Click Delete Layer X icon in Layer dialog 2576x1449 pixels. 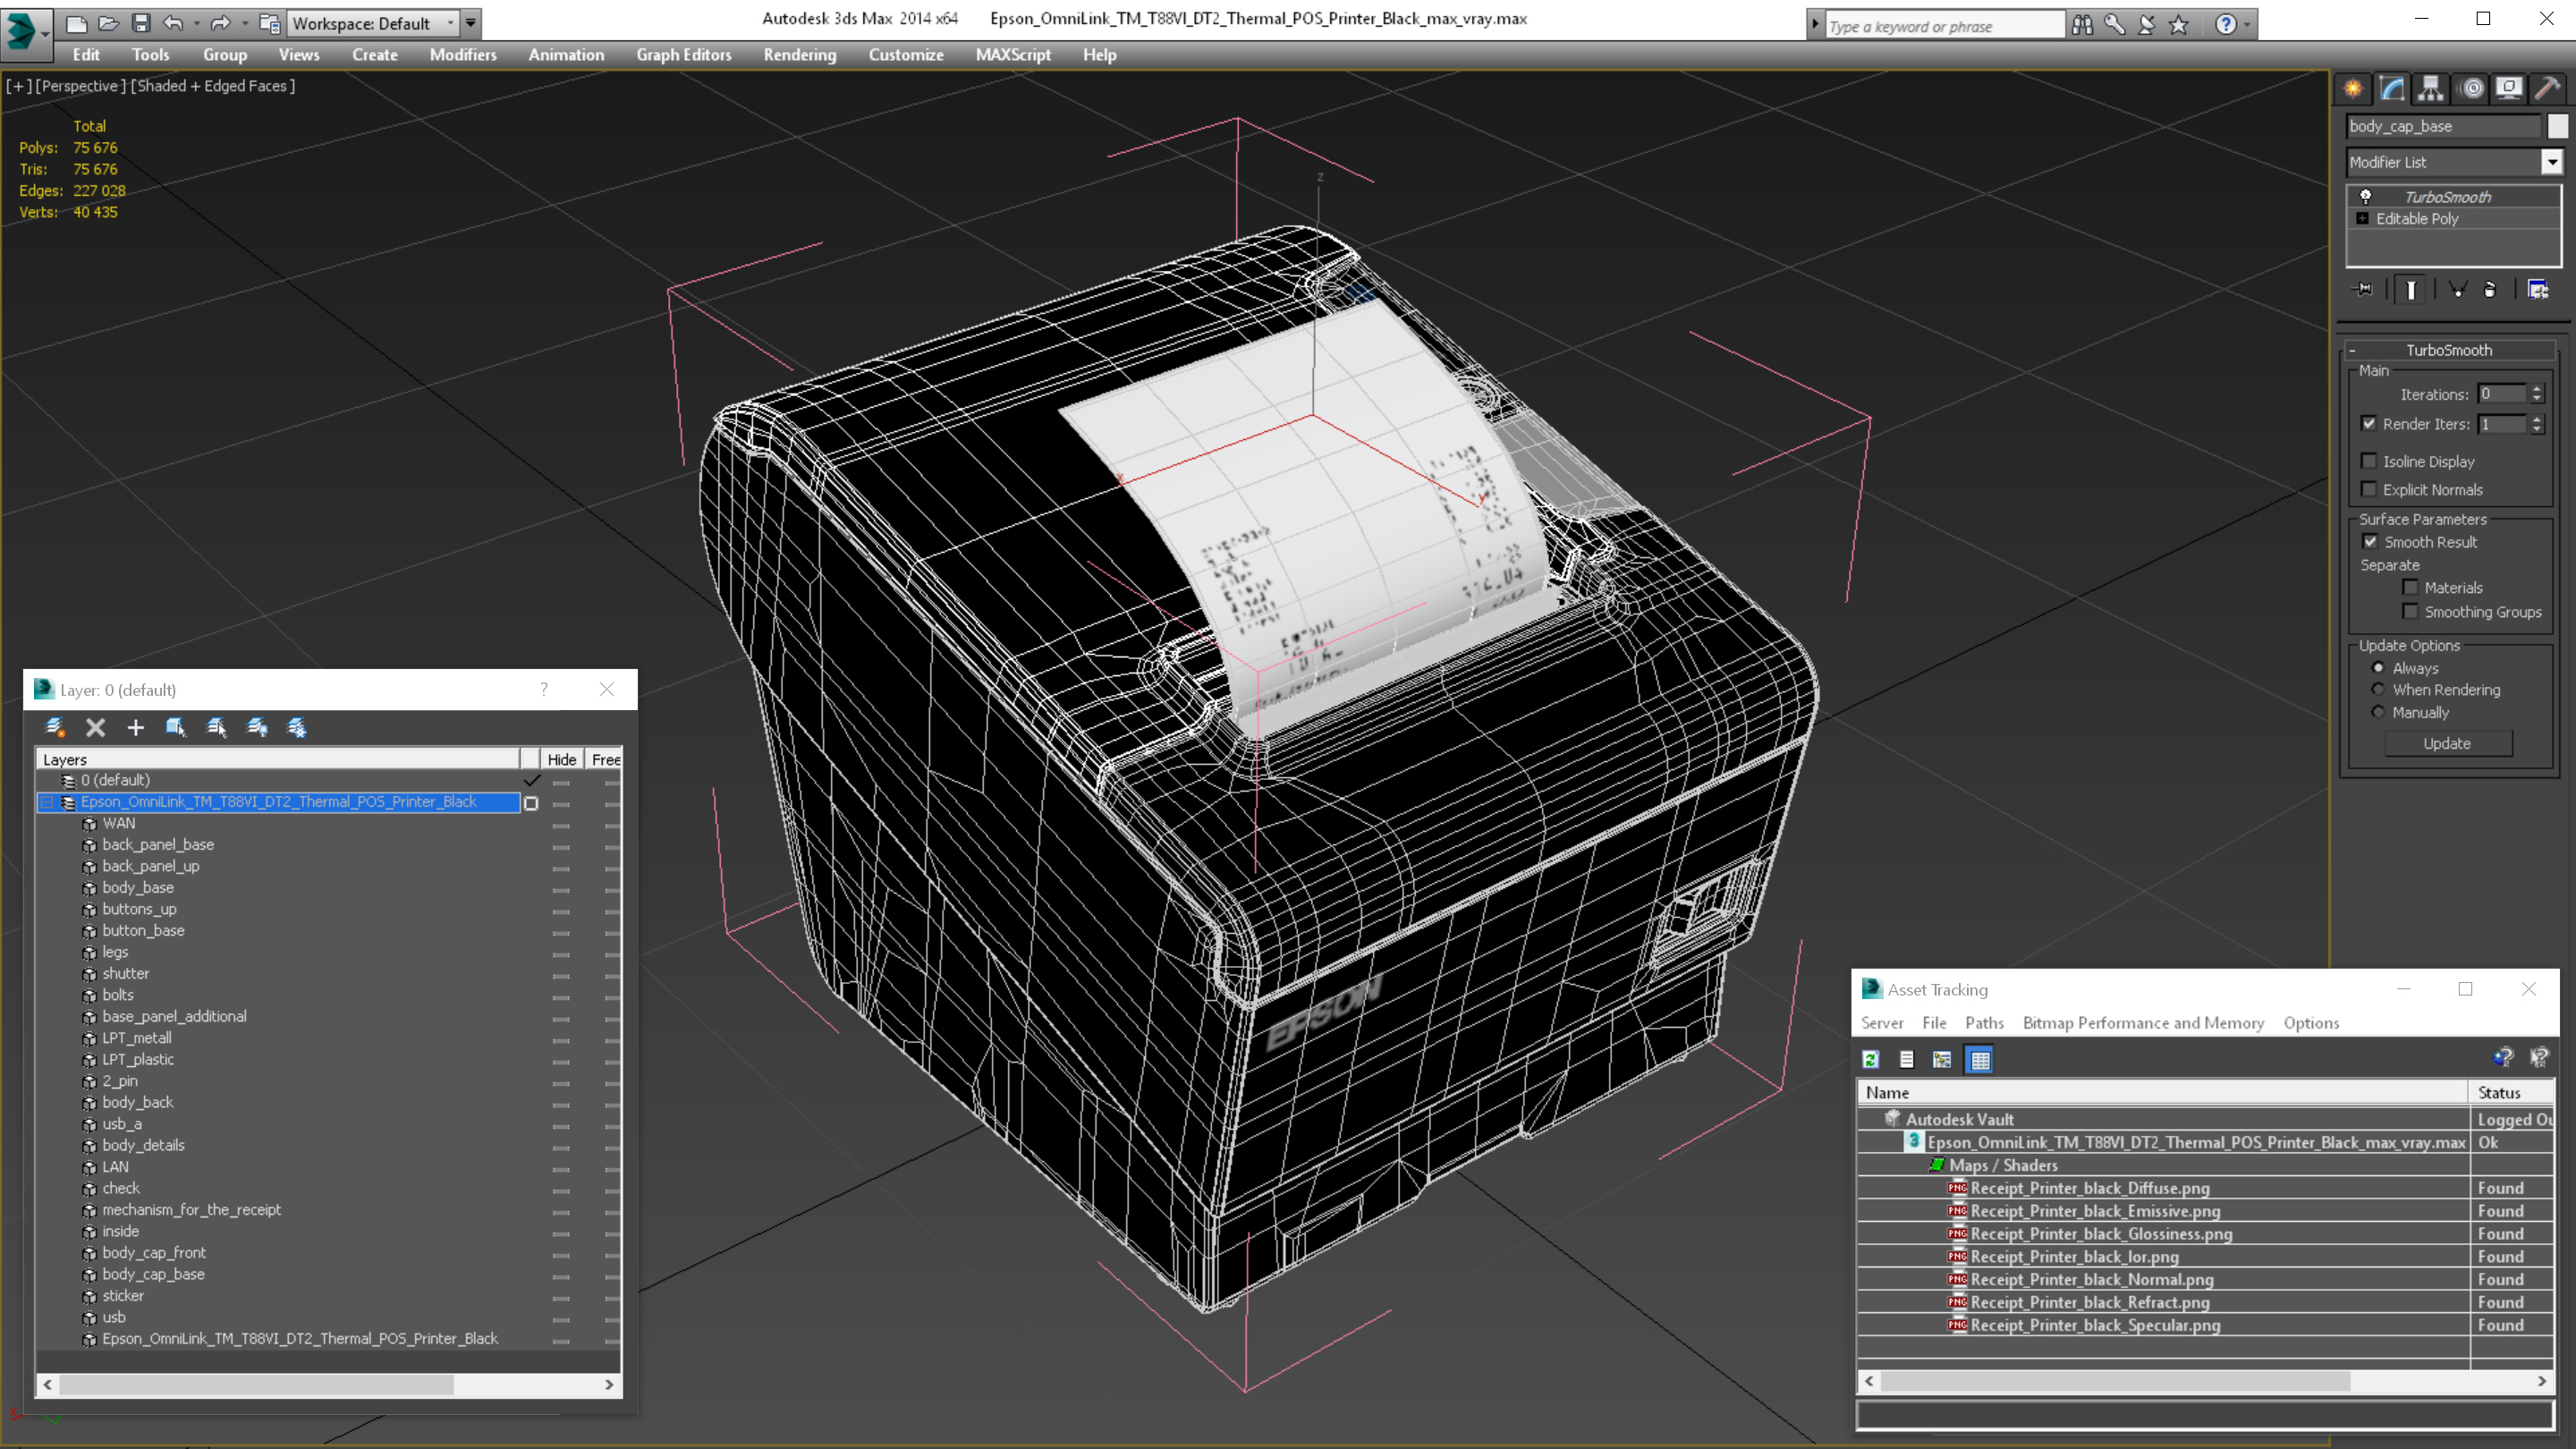pos(95,727)
